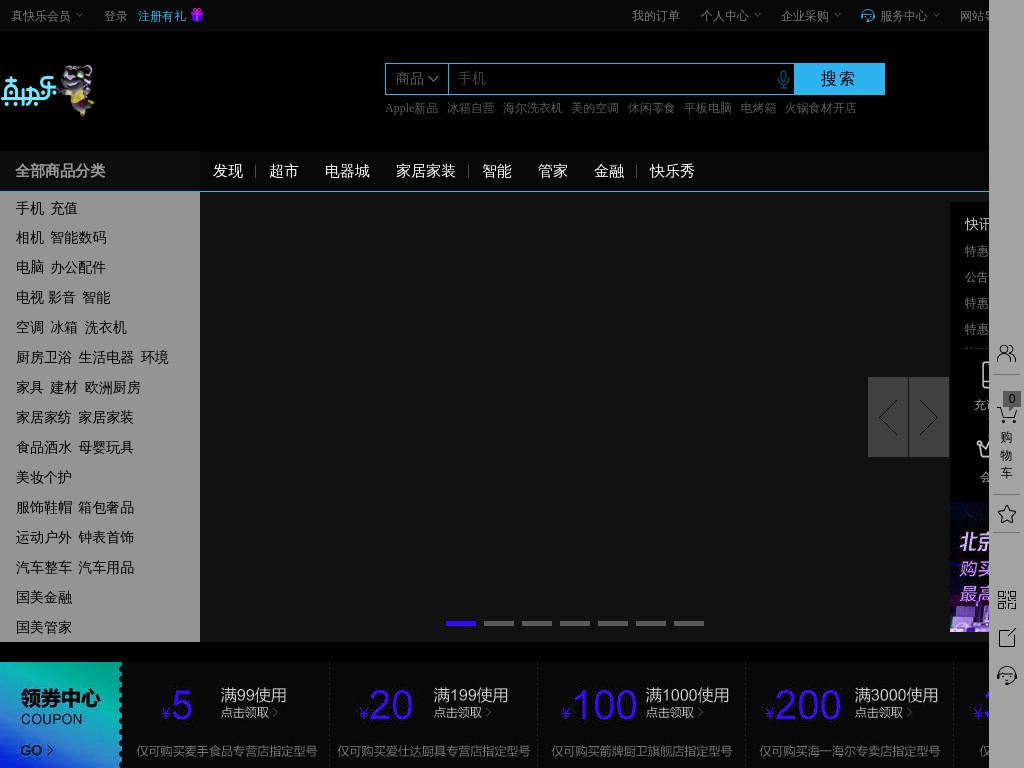Show previous banner slide arrow
This screenshot has height=768, width=1024.
pyautogui.click(x=888, y=417)
